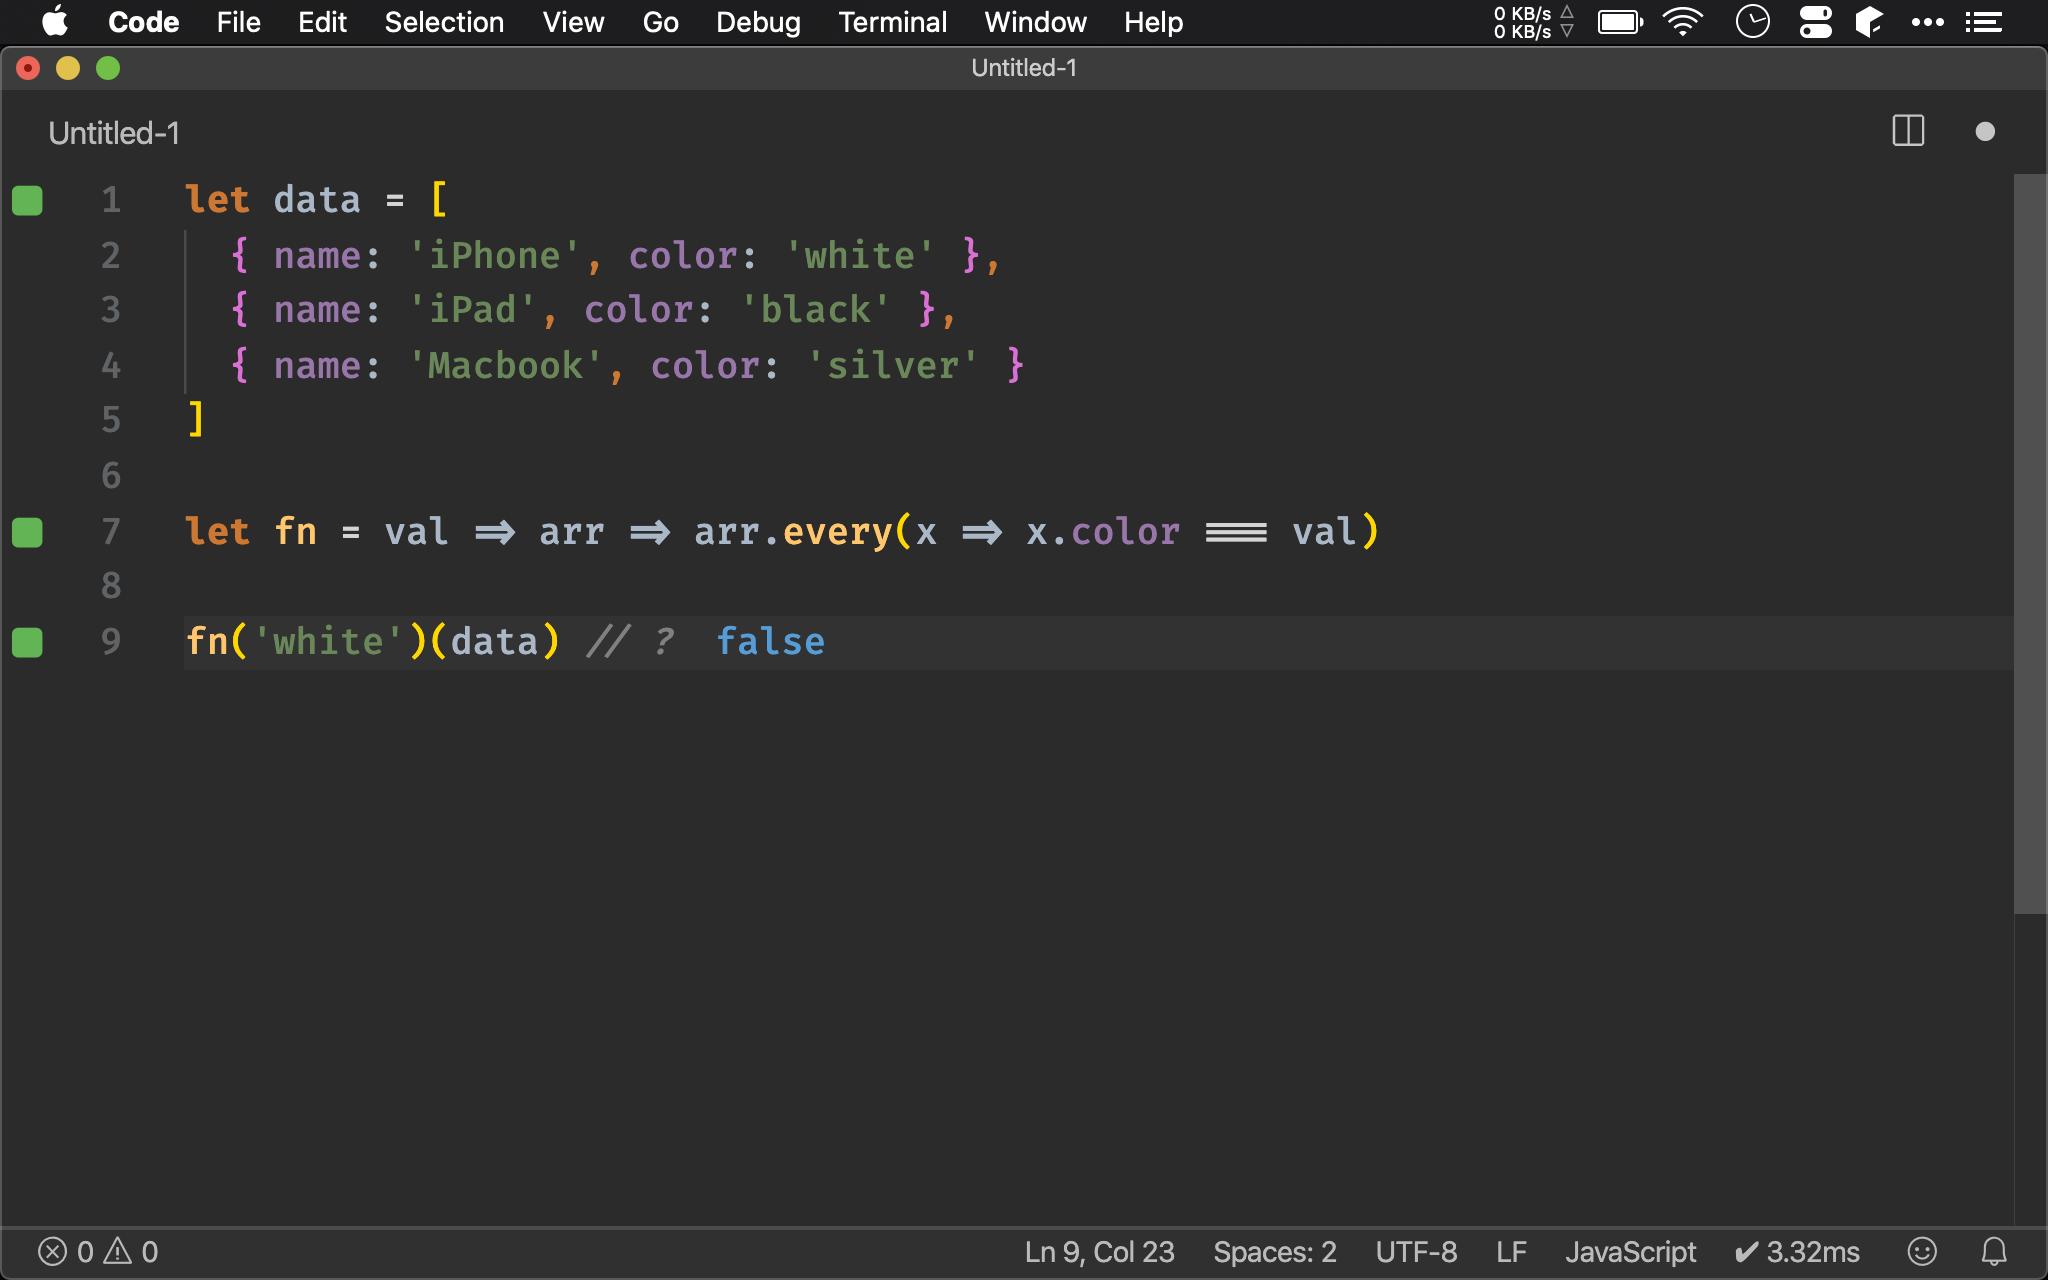Open the Apple menu icon
This screenshot has height=1280, width=2048.
click(x=54, y=21)
